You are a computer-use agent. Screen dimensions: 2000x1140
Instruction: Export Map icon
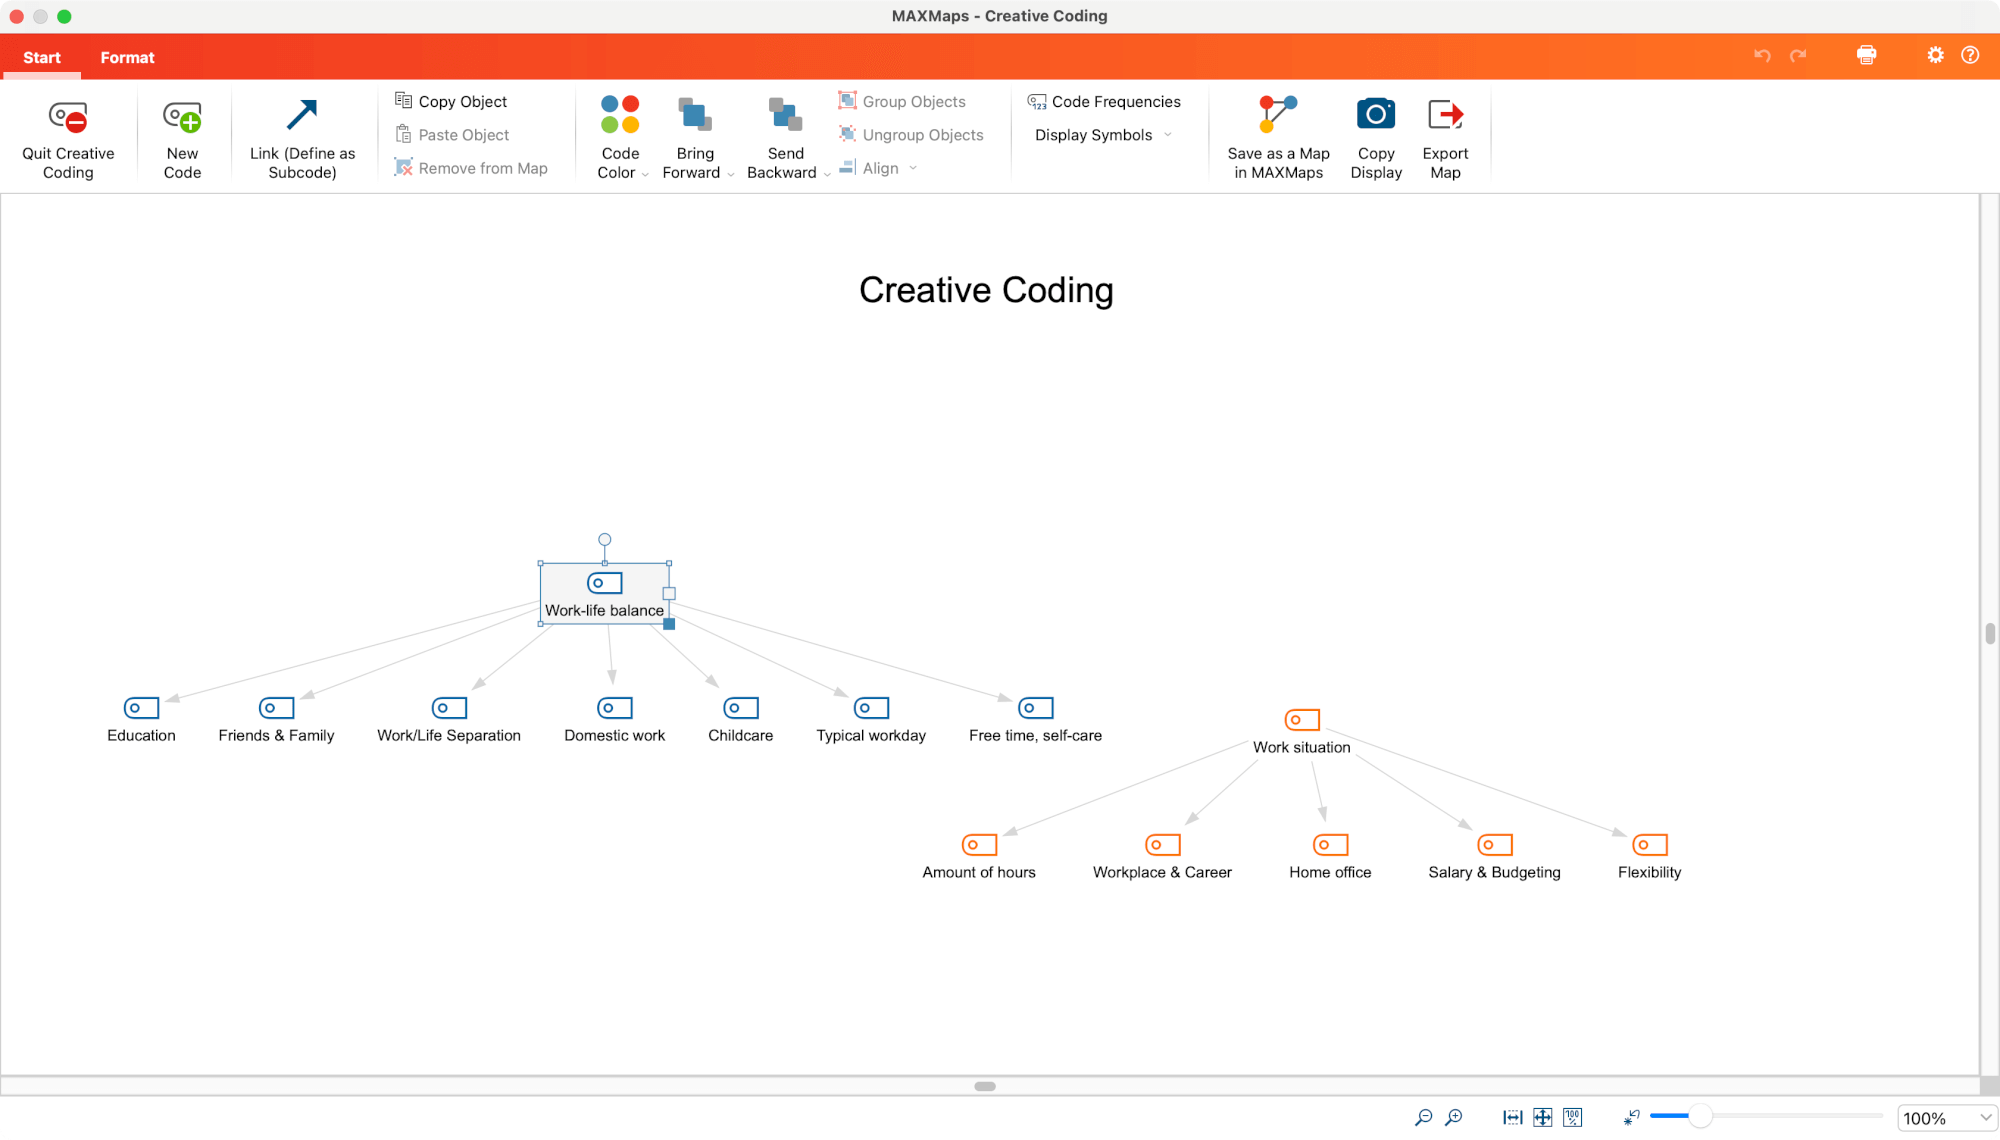click(x=1445, y=139)
